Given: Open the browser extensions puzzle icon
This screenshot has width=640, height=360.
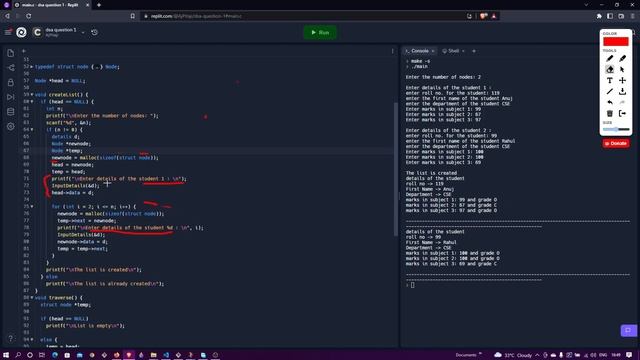Looking at the screenshot, I should click(599, 16).
